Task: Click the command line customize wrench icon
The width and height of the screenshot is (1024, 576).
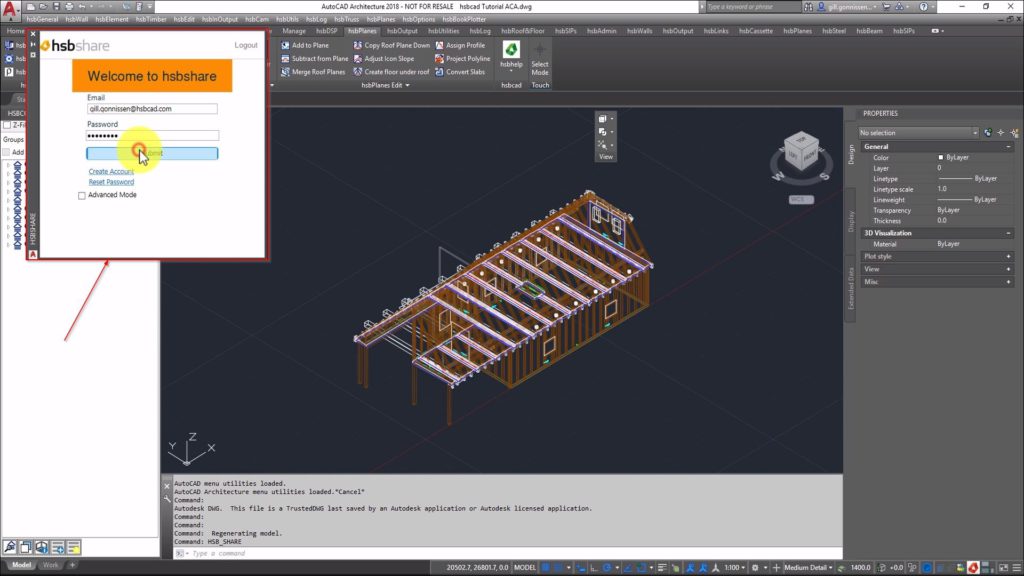Action: 167,499
